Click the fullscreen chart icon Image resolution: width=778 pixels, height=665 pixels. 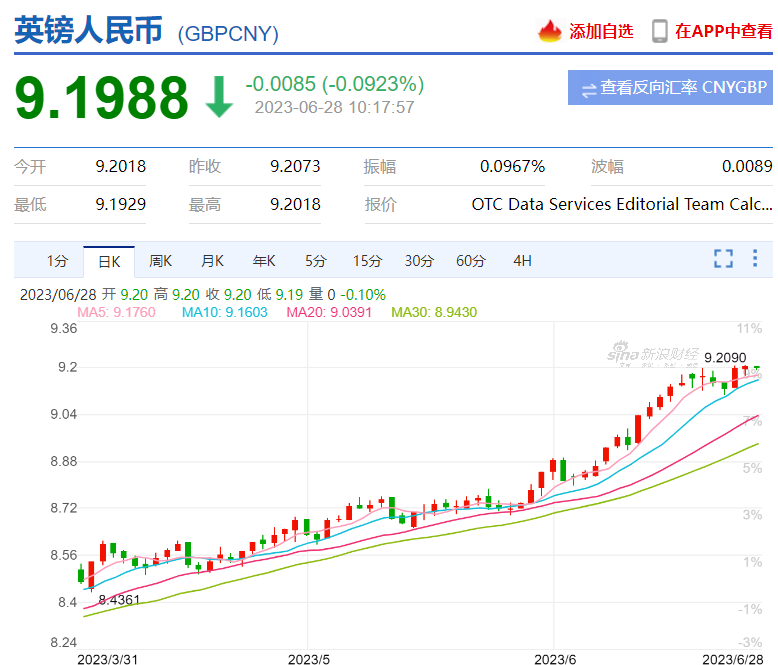(723, 259)
